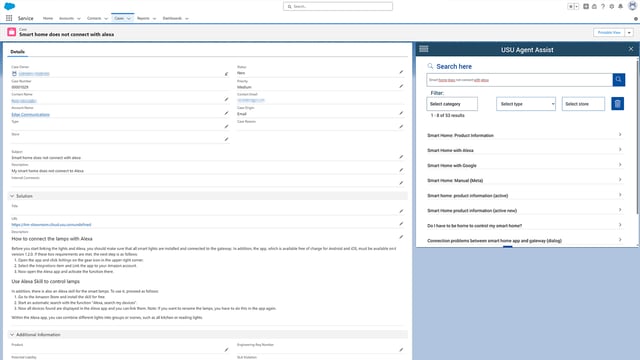Click the blue search magnifier button
The height and width of the screenshot is (360, 640).
618,80
